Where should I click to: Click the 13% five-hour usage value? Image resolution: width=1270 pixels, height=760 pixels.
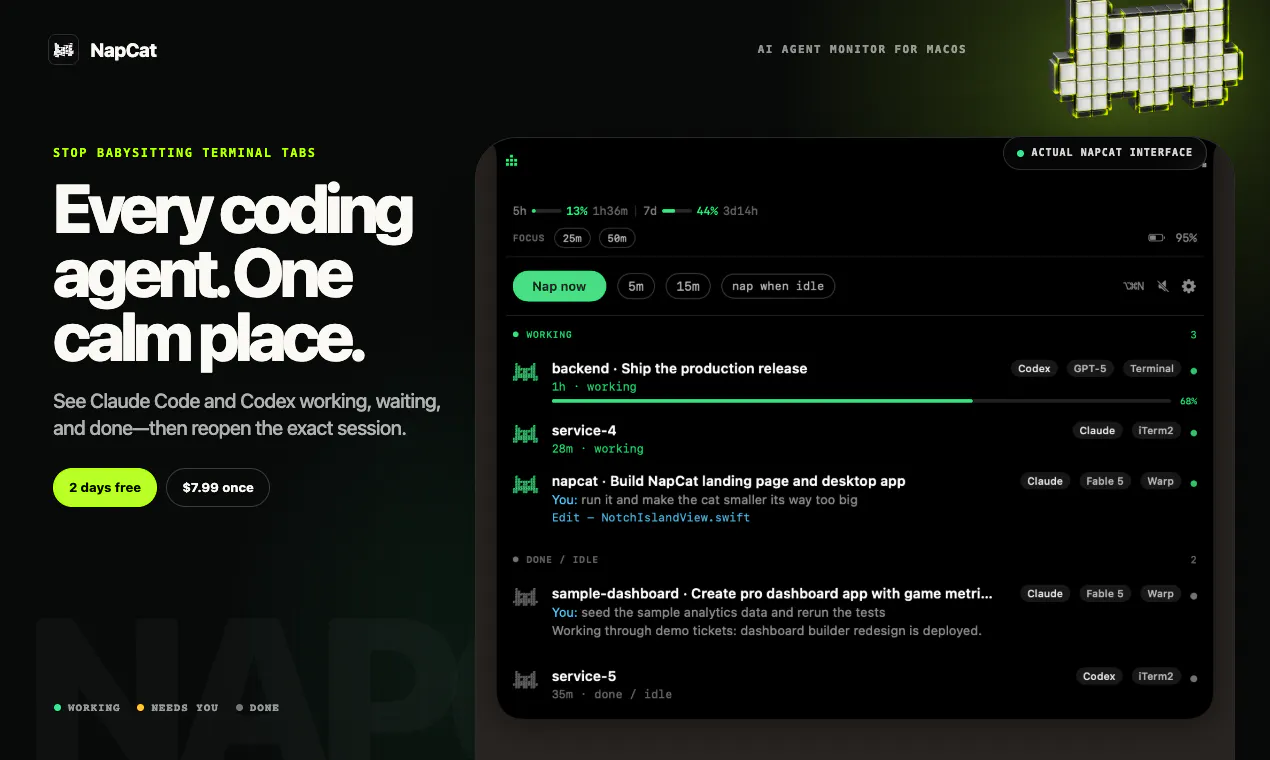tap(577, 211)
